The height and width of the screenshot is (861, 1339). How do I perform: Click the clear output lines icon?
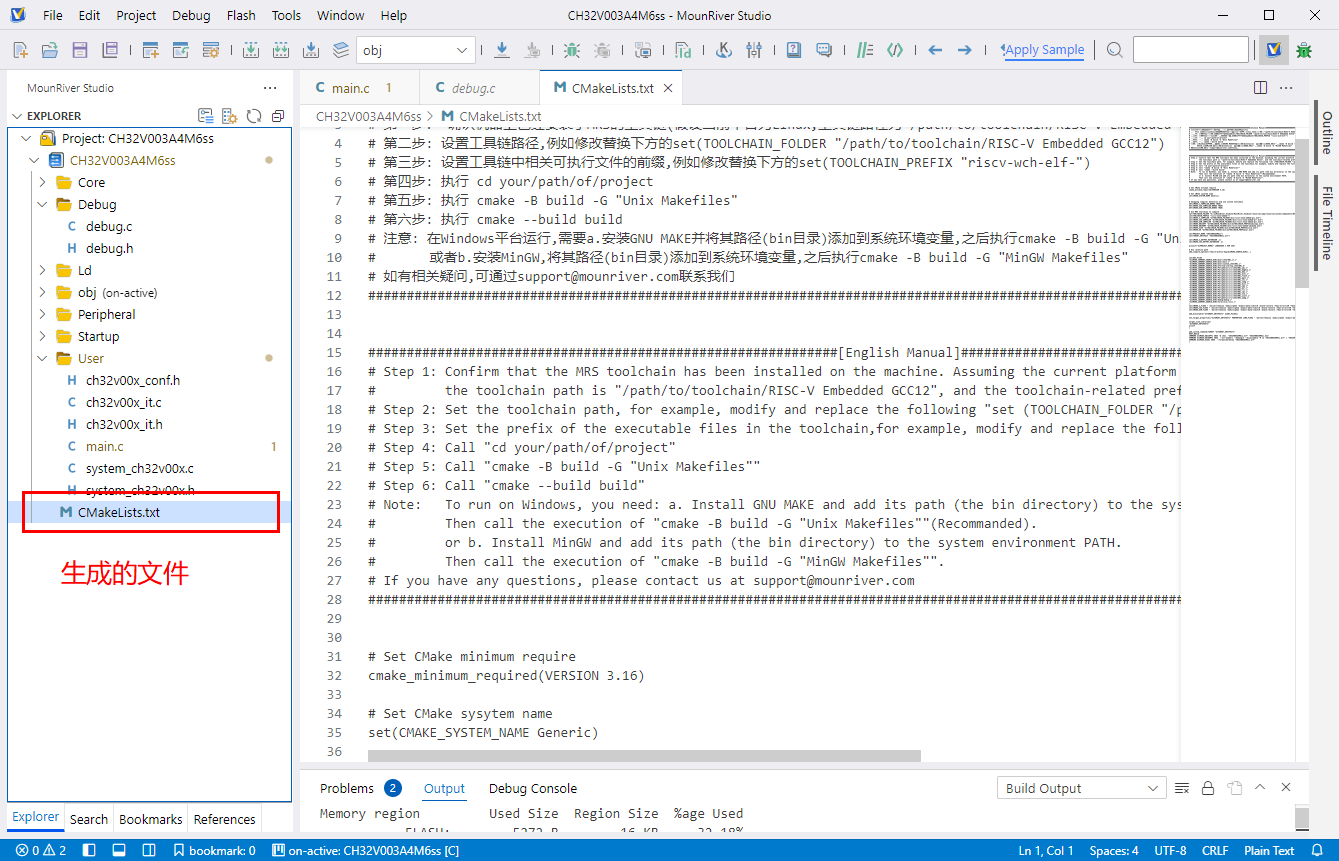(x=1182, y=788)
